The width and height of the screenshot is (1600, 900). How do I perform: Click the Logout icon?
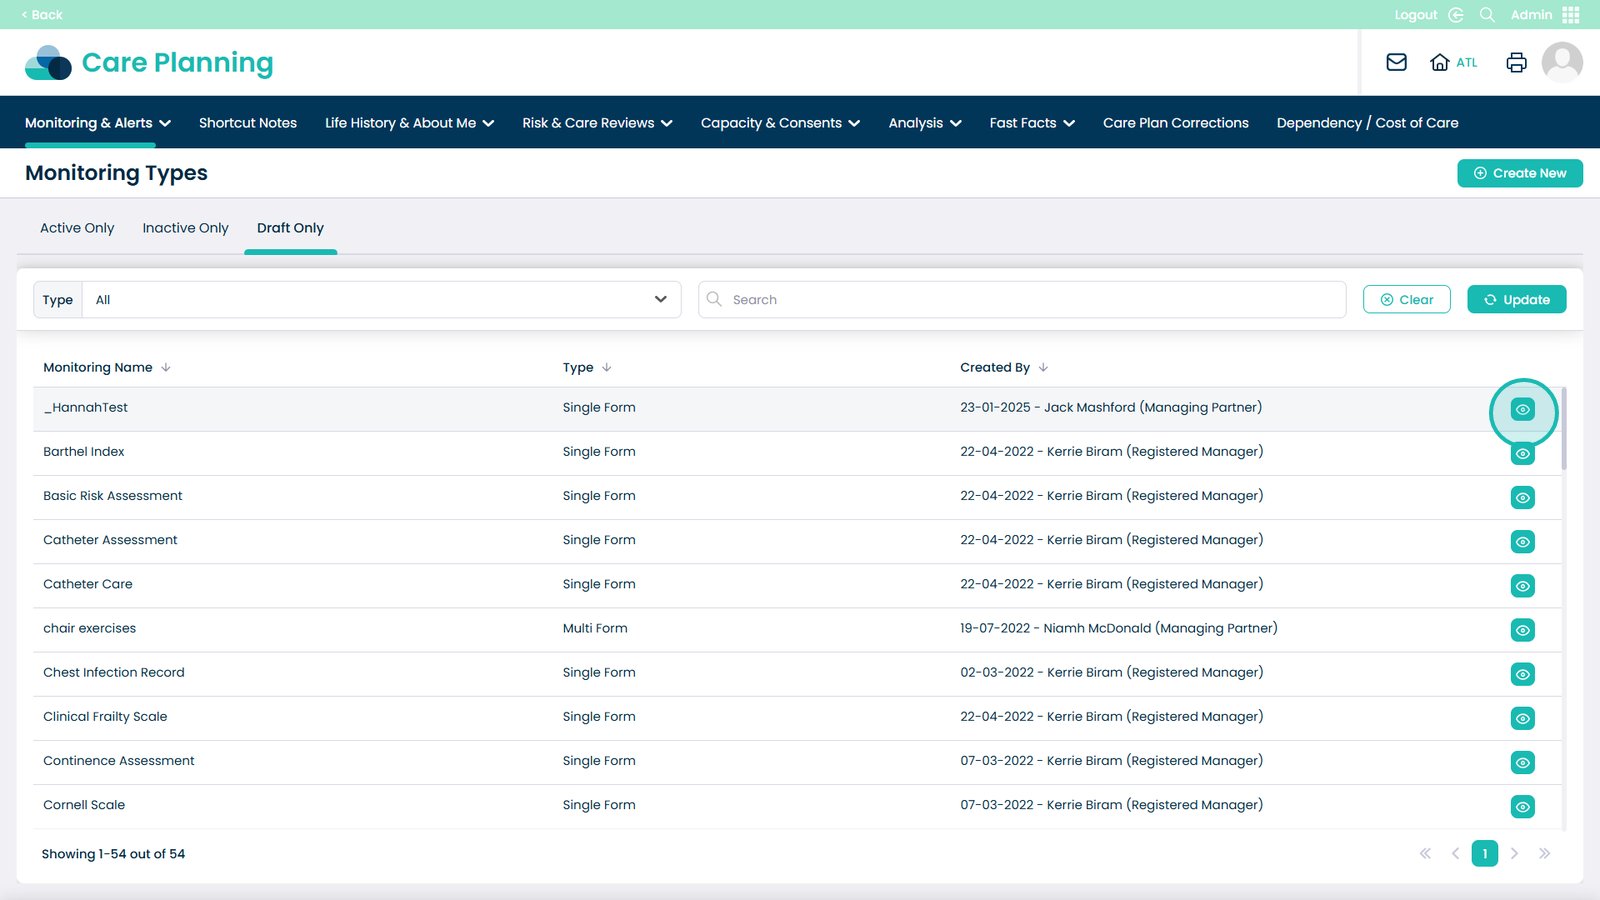coord(1456,15)
